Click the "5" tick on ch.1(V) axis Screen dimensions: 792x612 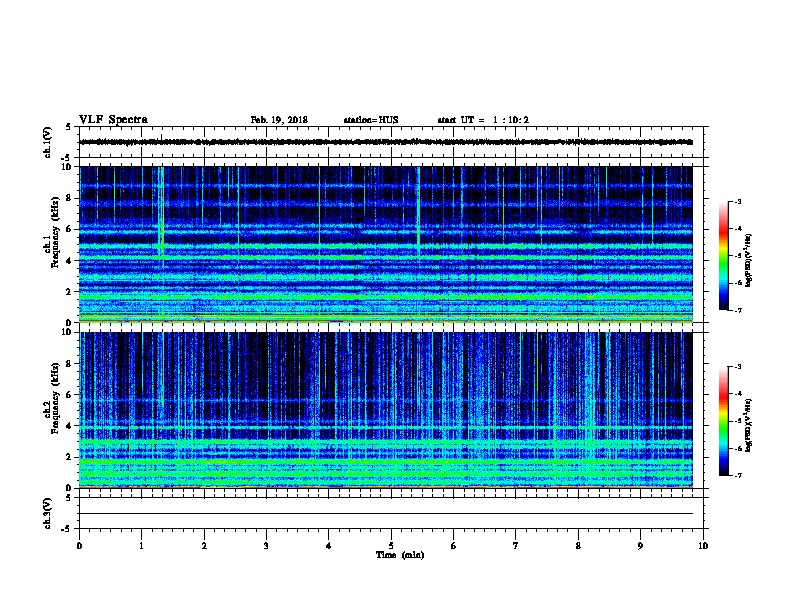(x=69, y=127)
